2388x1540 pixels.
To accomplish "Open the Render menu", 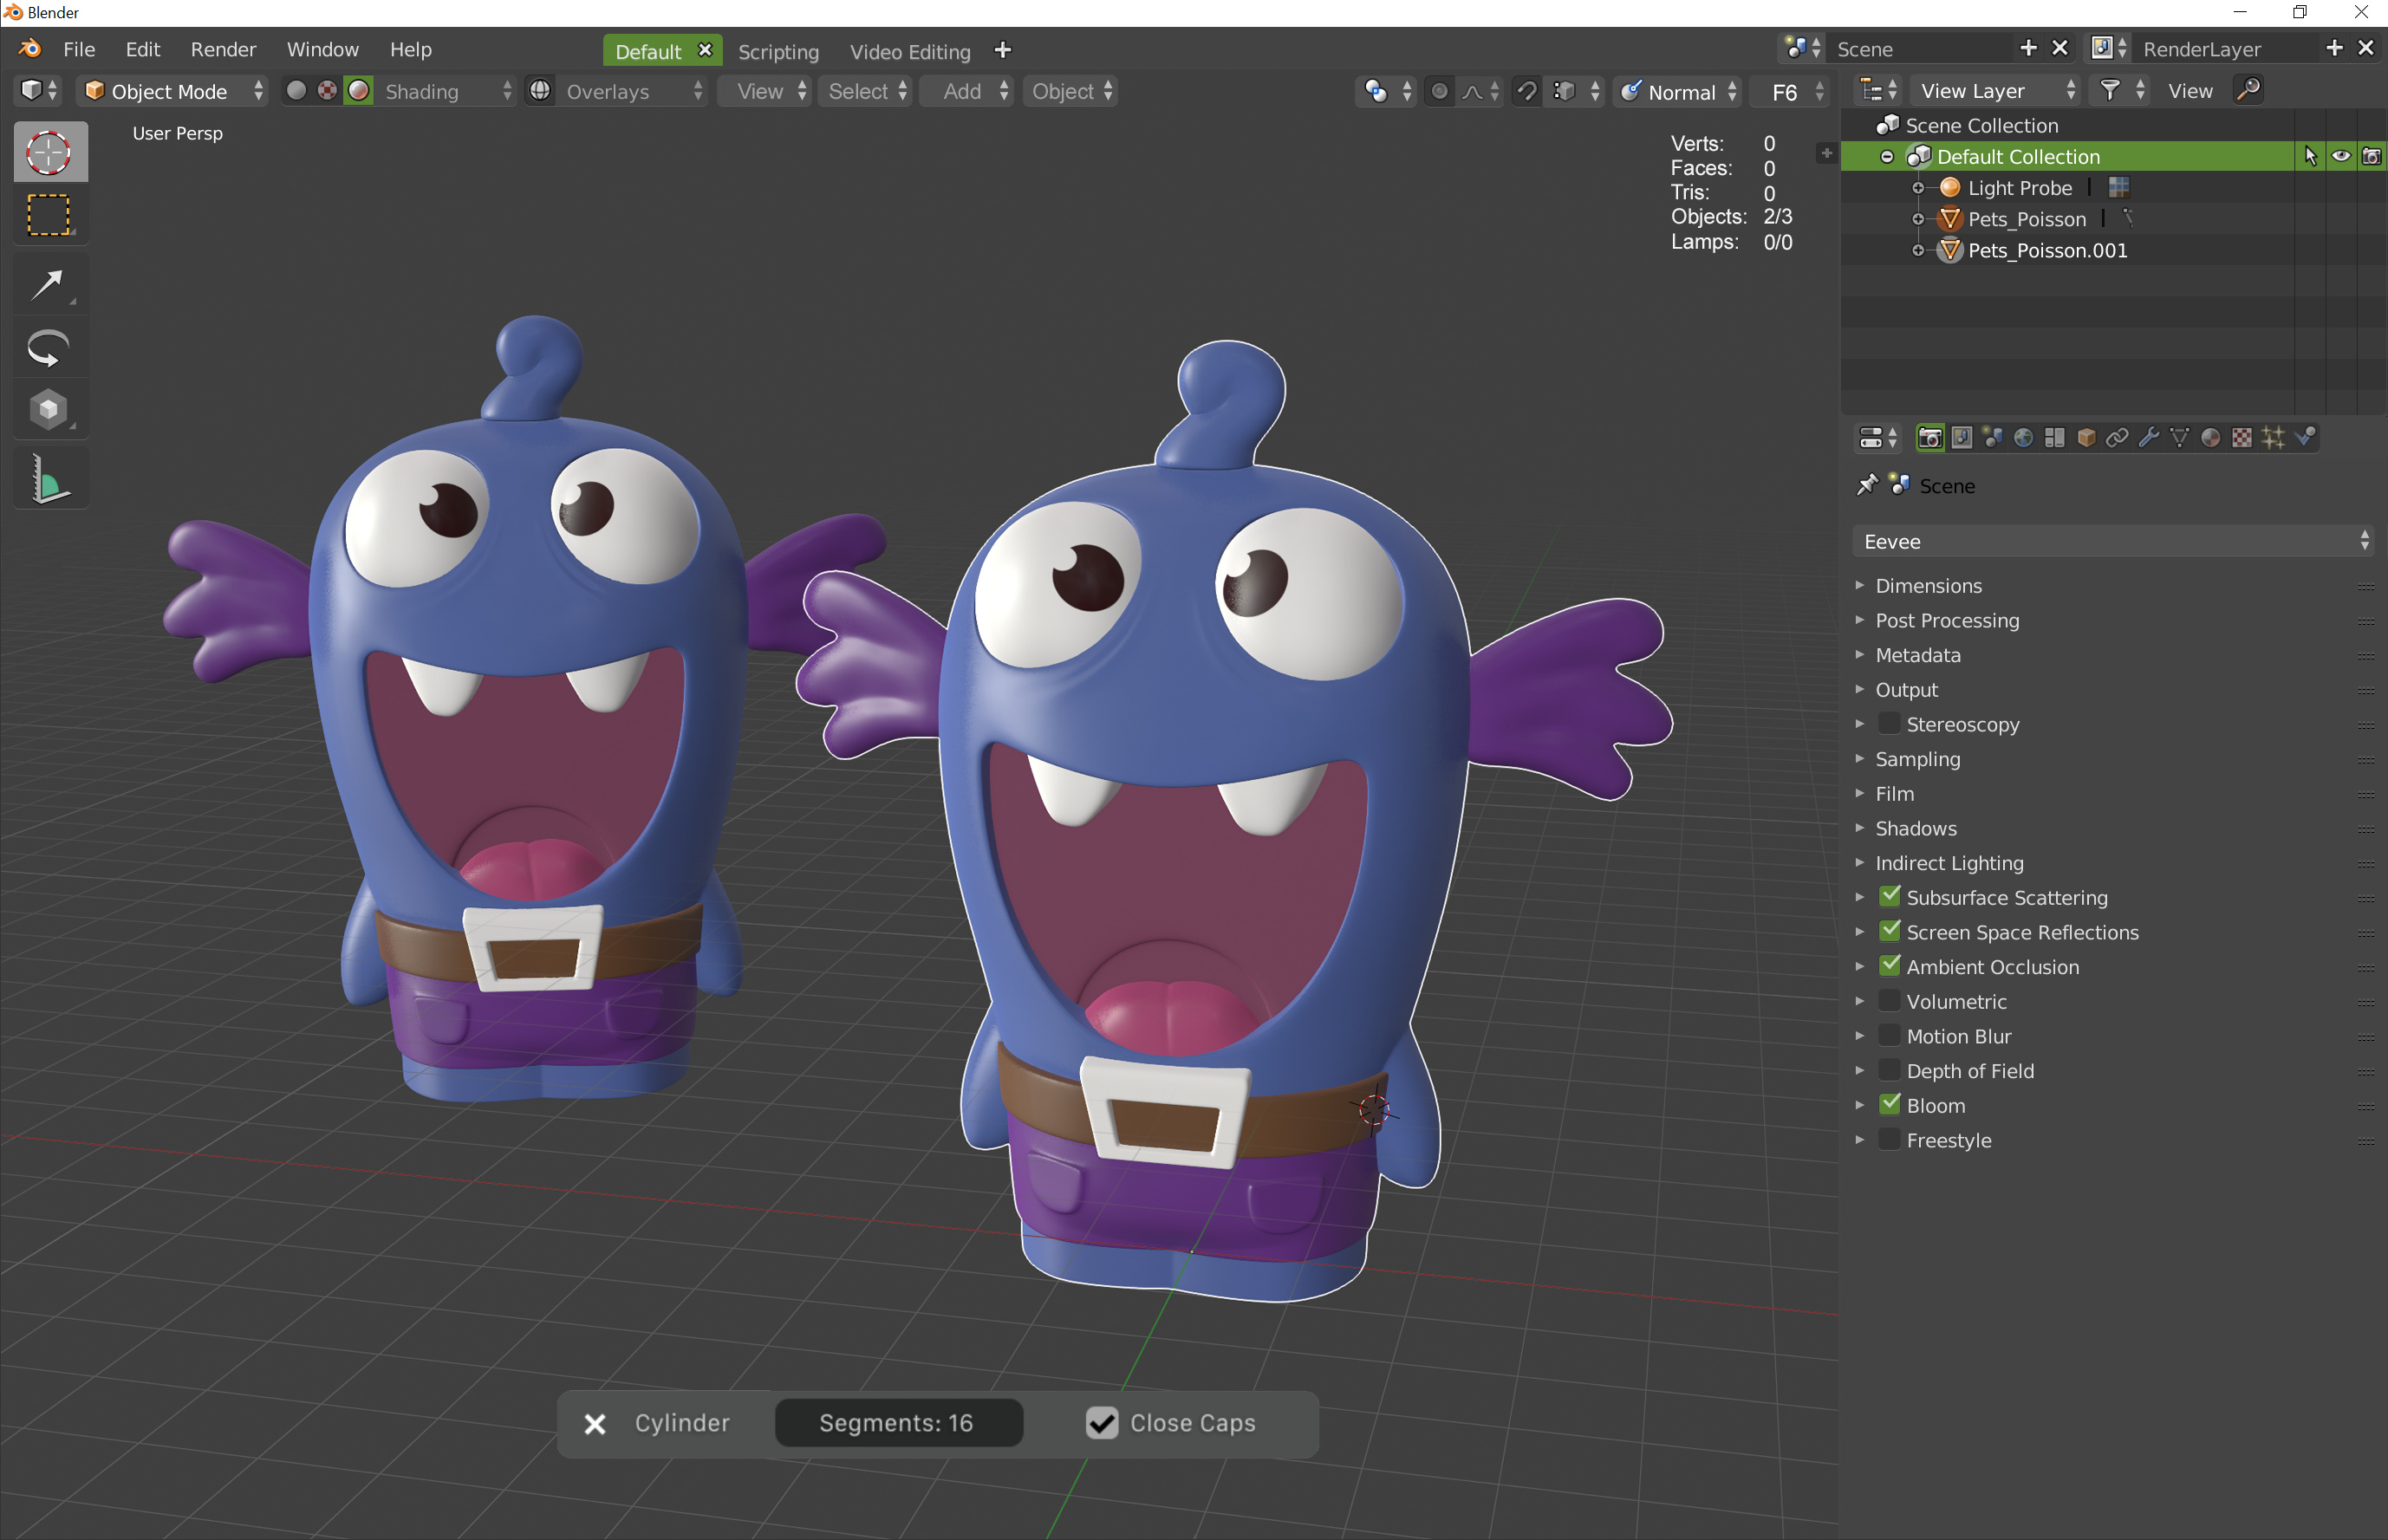I will (223, 49).
